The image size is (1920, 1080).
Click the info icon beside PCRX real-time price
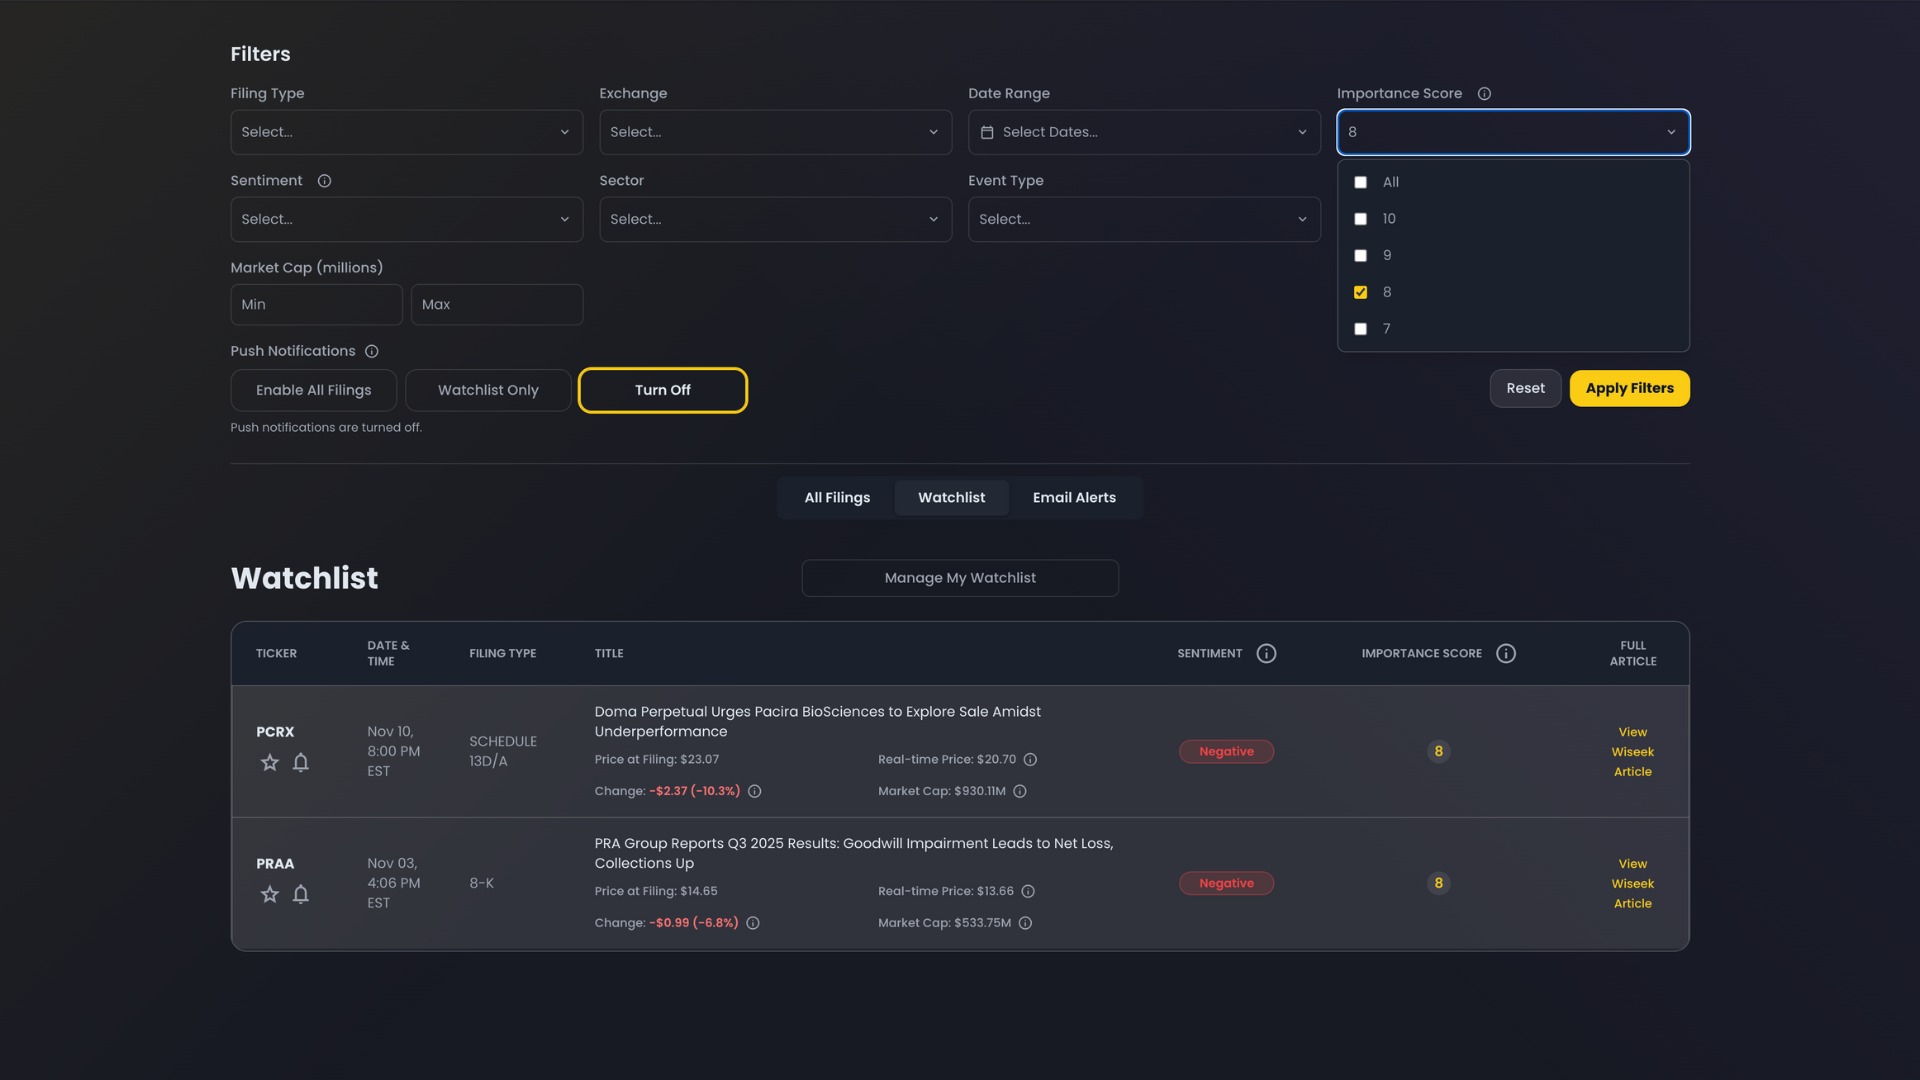(1032, 760)
